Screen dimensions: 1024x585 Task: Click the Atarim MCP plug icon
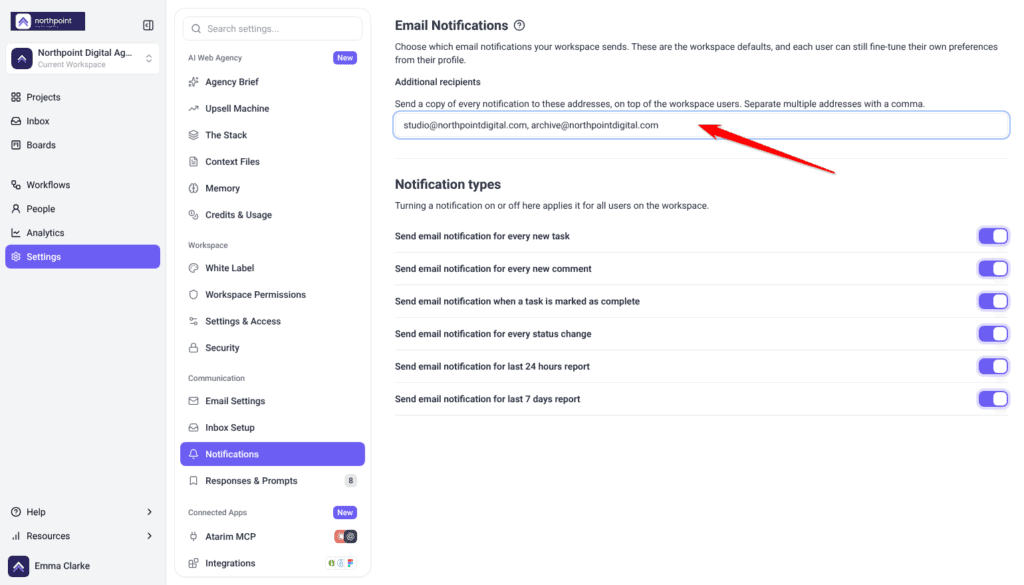tap(193, 536)
